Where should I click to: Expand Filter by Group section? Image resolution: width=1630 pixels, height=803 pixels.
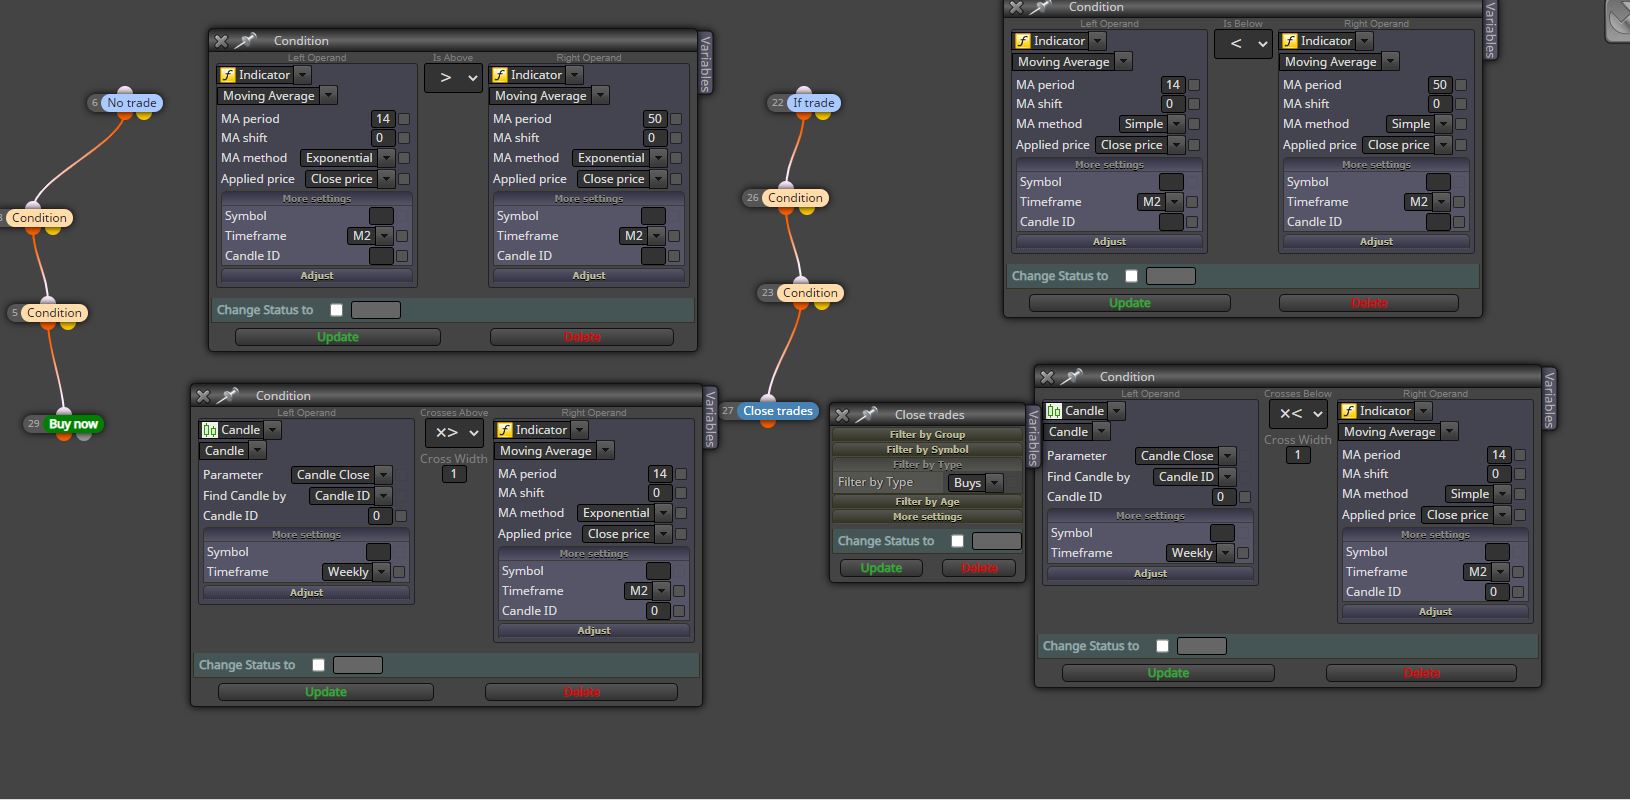[x=927, y=434]
